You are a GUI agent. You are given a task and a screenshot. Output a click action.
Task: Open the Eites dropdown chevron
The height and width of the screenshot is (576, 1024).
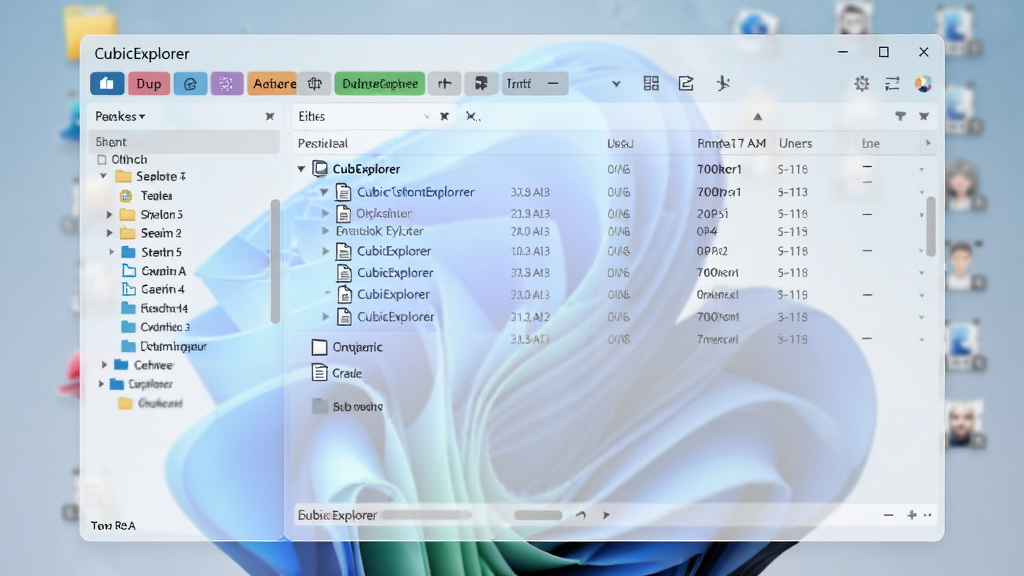tap(426, 116)
